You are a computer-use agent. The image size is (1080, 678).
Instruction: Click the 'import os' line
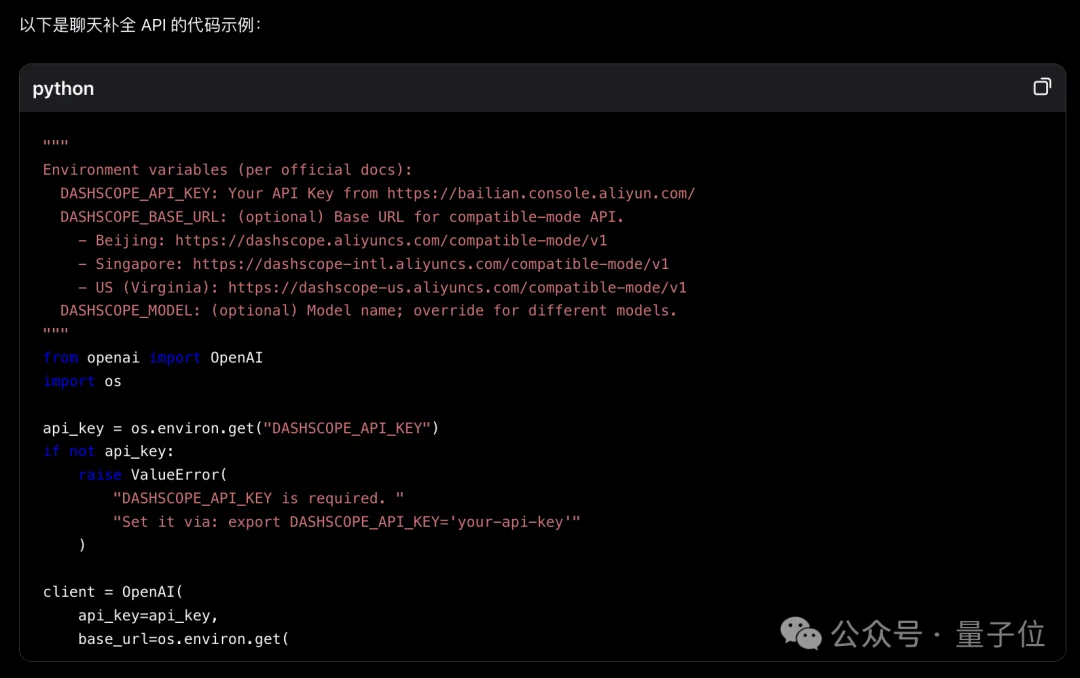[x=82, y=381]
